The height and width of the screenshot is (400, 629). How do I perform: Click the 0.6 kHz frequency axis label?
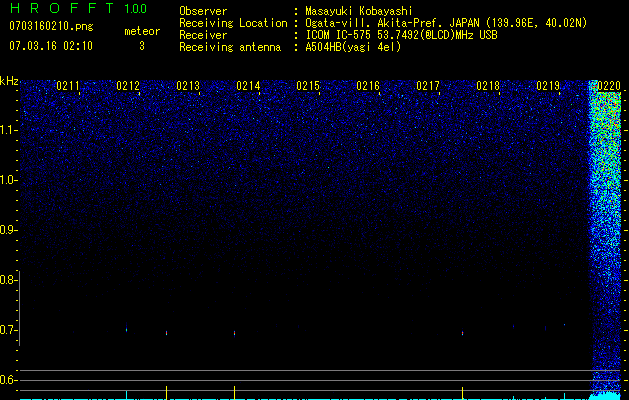point(9,380)
